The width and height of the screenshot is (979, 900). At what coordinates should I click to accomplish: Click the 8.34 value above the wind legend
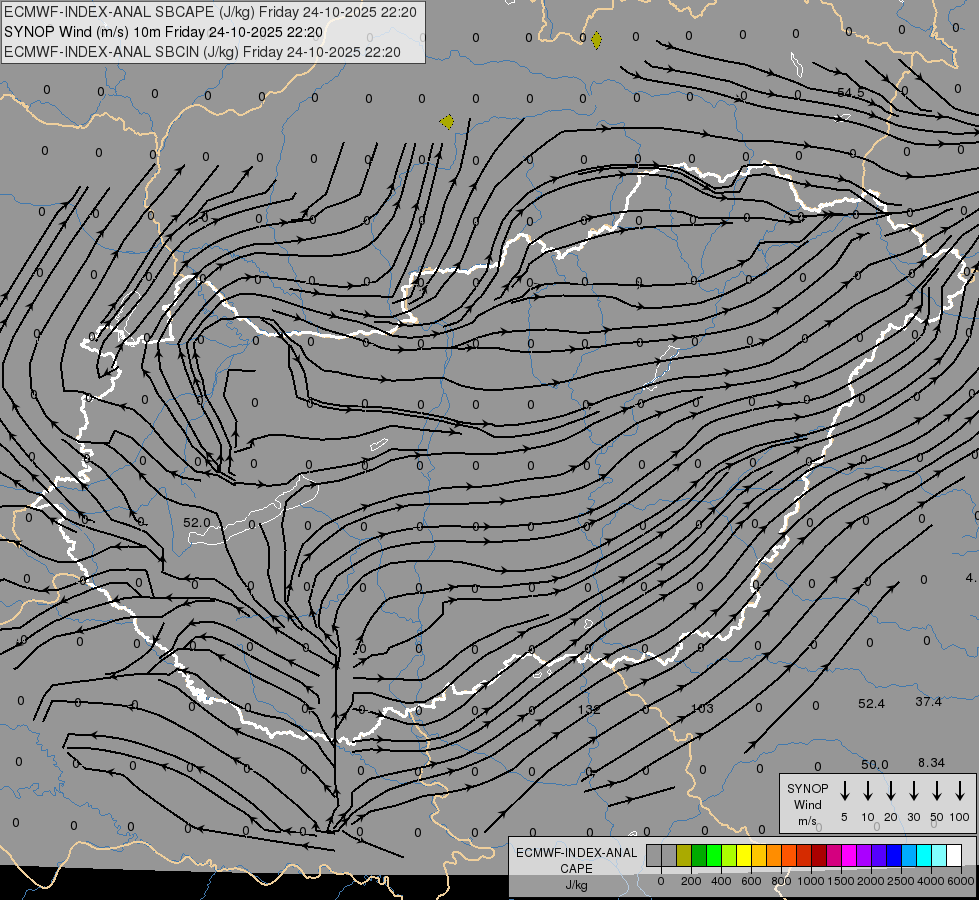pyautogui.click(x=931, y=763)
